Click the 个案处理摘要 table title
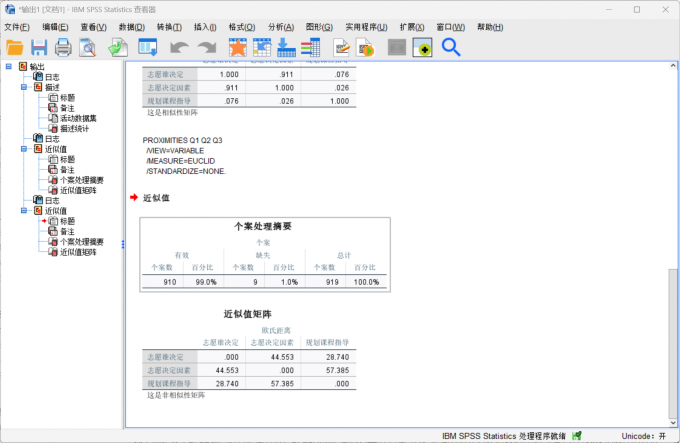 [x=262, y=226]
